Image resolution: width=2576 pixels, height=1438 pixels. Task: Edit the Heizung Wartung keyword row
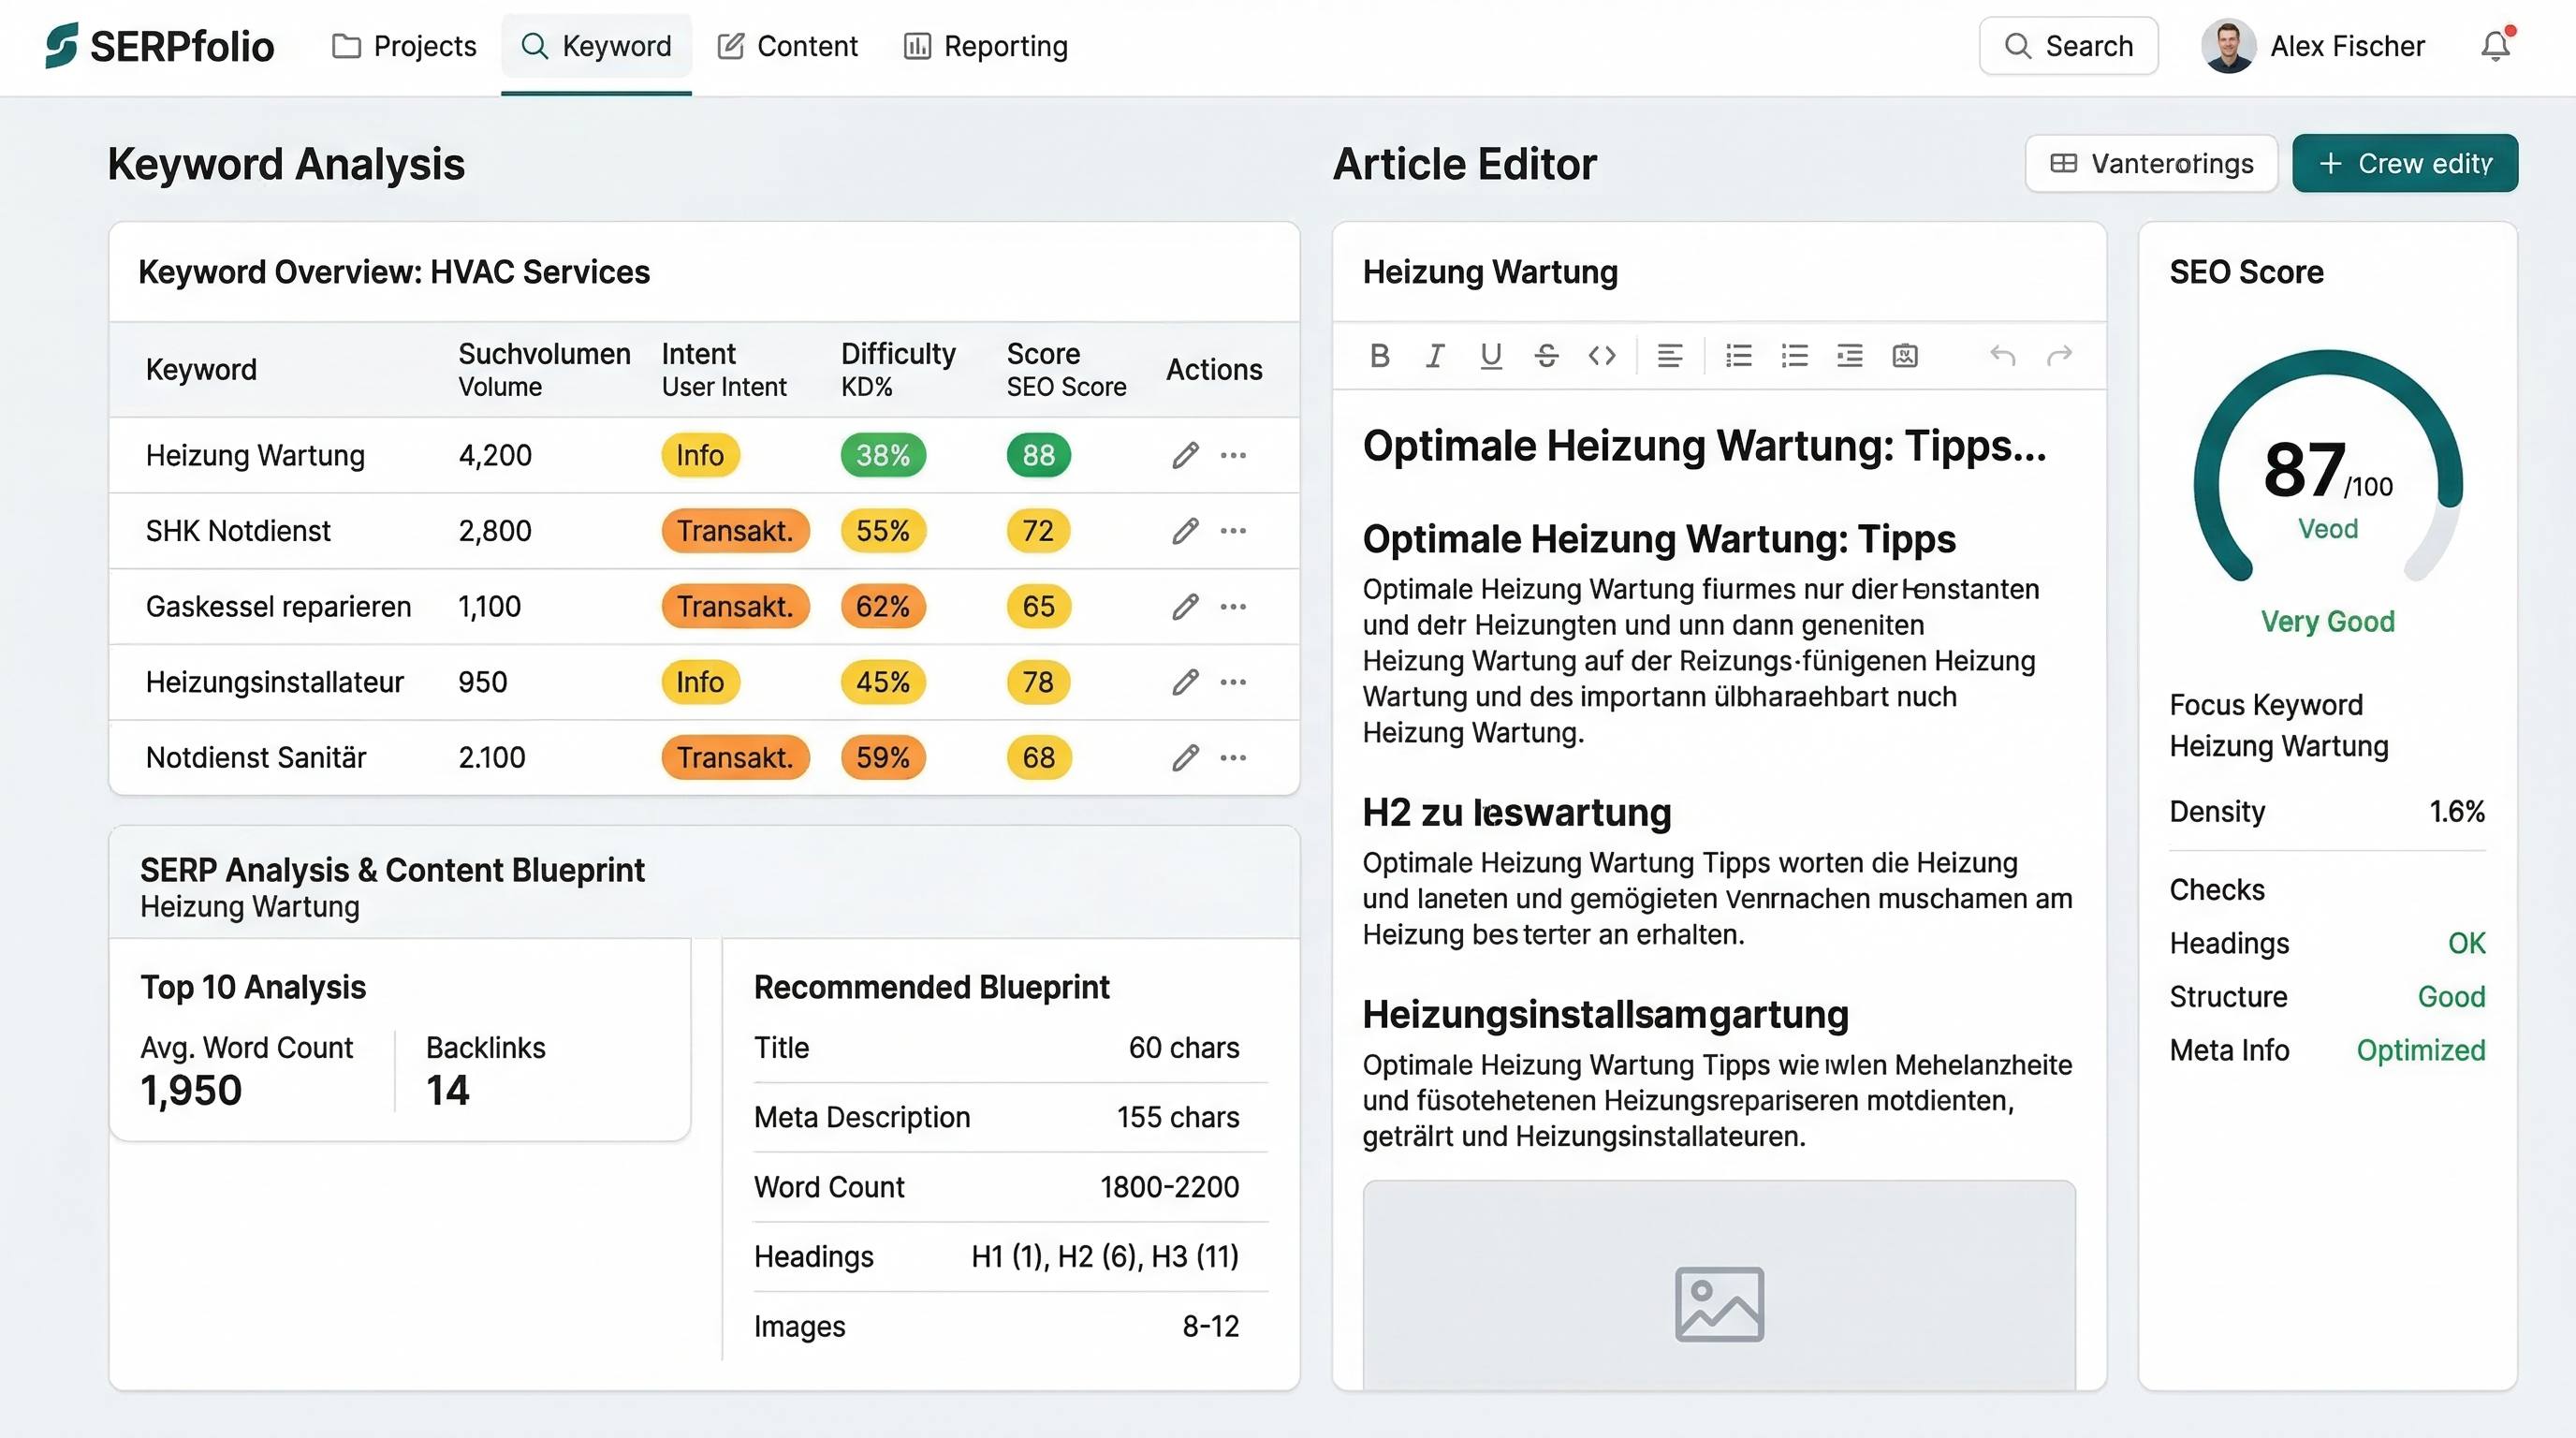(1184, 455)
